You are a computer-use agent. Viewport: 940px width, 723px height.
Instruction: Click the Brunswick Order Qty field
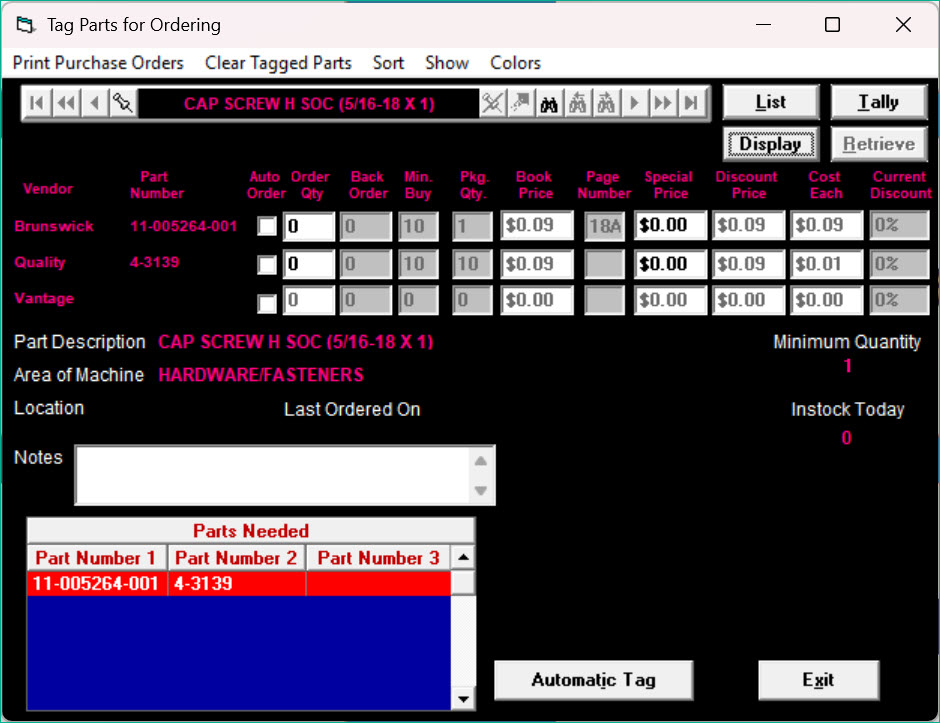(x=308, y=226)
